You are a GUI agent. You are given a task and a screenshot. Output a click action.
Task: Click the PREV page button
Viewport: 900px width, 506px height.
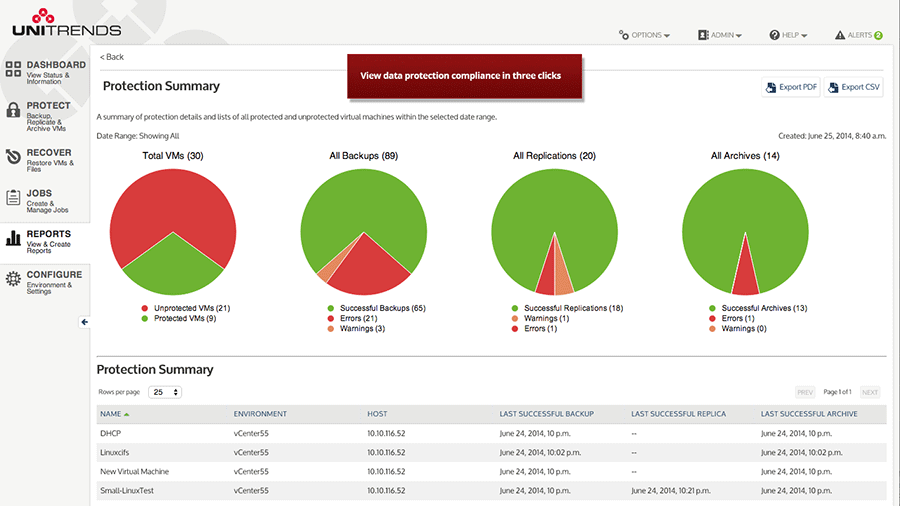click(x=805, y=392)
